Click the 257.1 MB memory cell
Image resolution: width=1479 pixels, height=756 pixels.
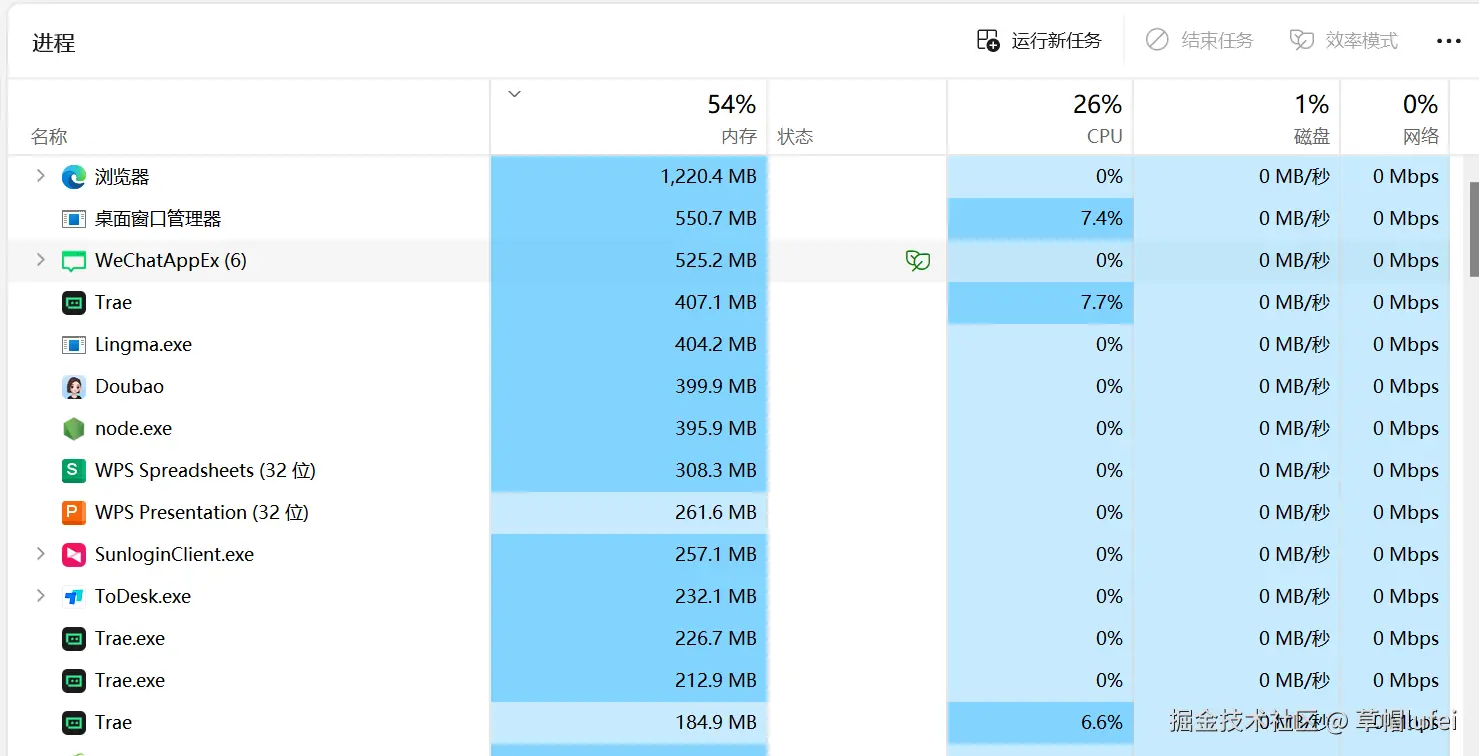(629, 555)
